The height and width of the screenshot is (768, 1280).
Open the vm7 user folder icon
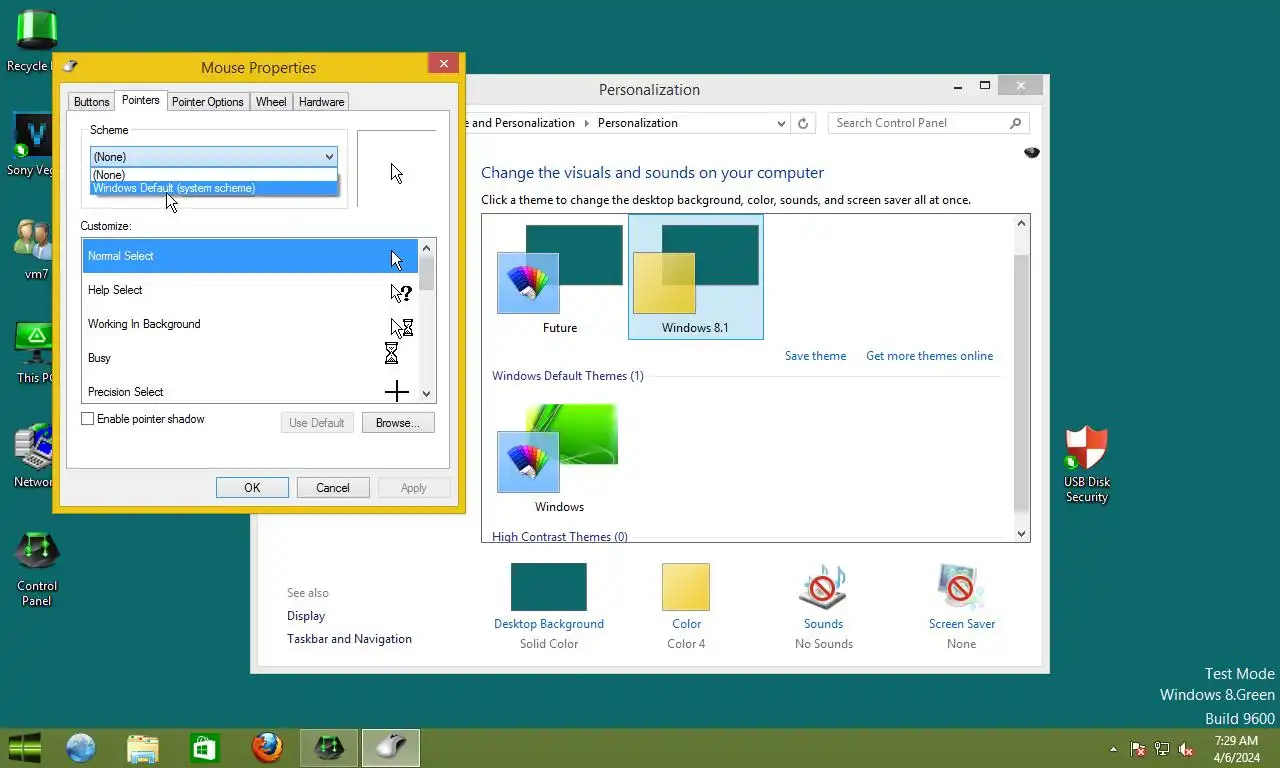(x=34, y=250)
